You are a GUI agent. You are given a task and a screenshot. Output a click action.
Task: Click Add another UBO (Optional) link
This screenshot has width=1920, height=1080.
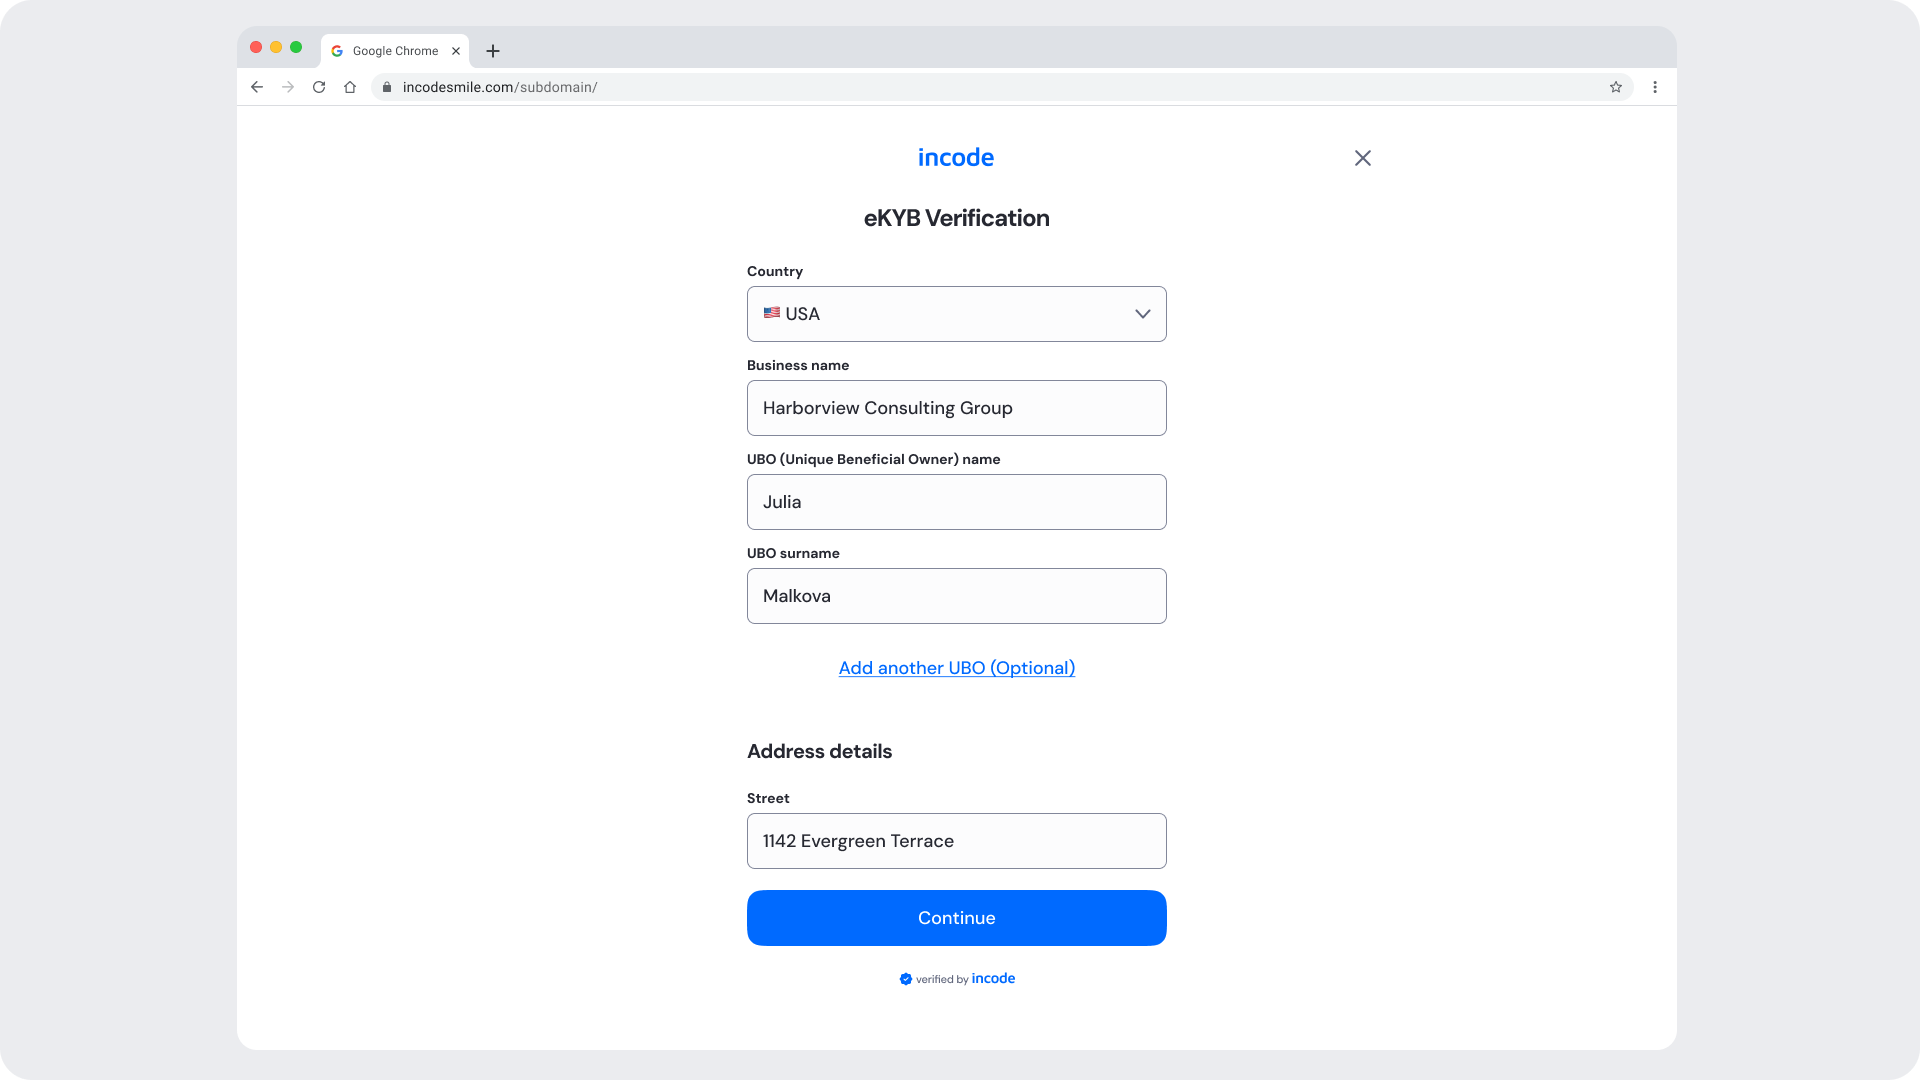(x=956, y=668)
